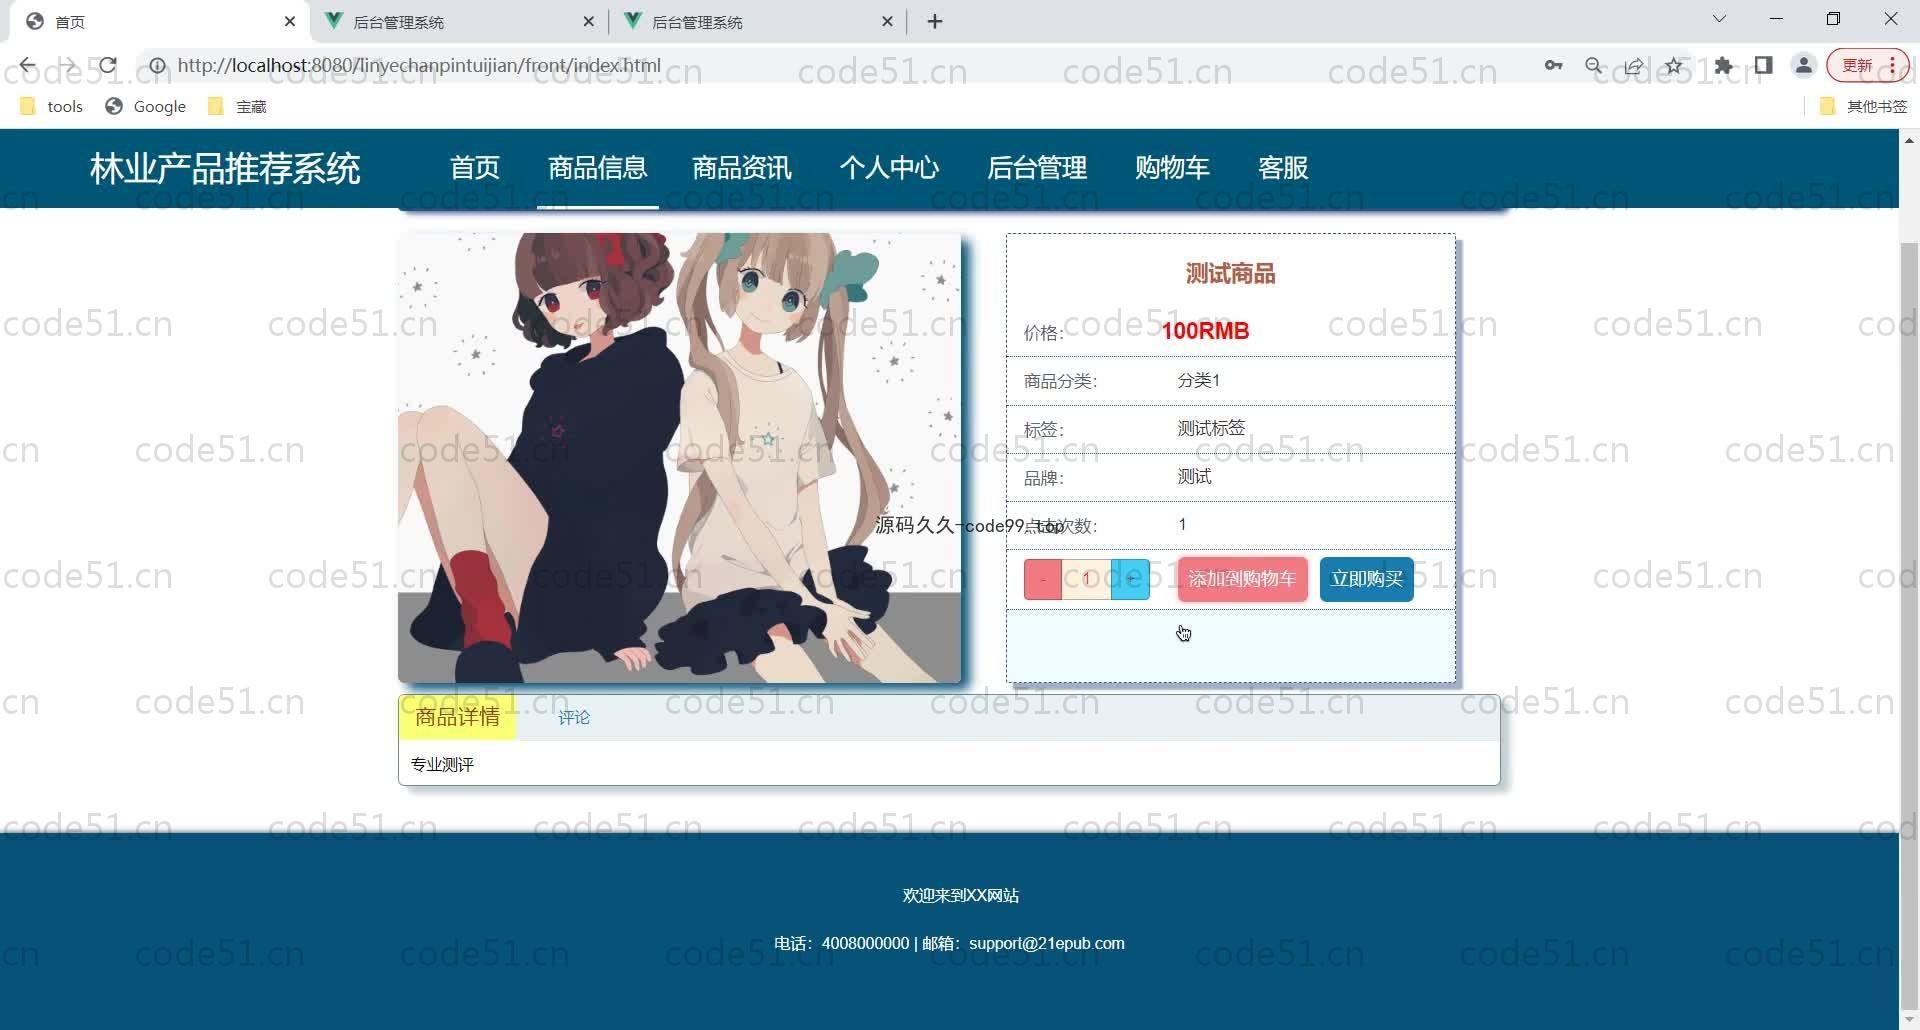Open the extensions puzzle icon
The image size is (1920, 1030).
point(1723,66)
